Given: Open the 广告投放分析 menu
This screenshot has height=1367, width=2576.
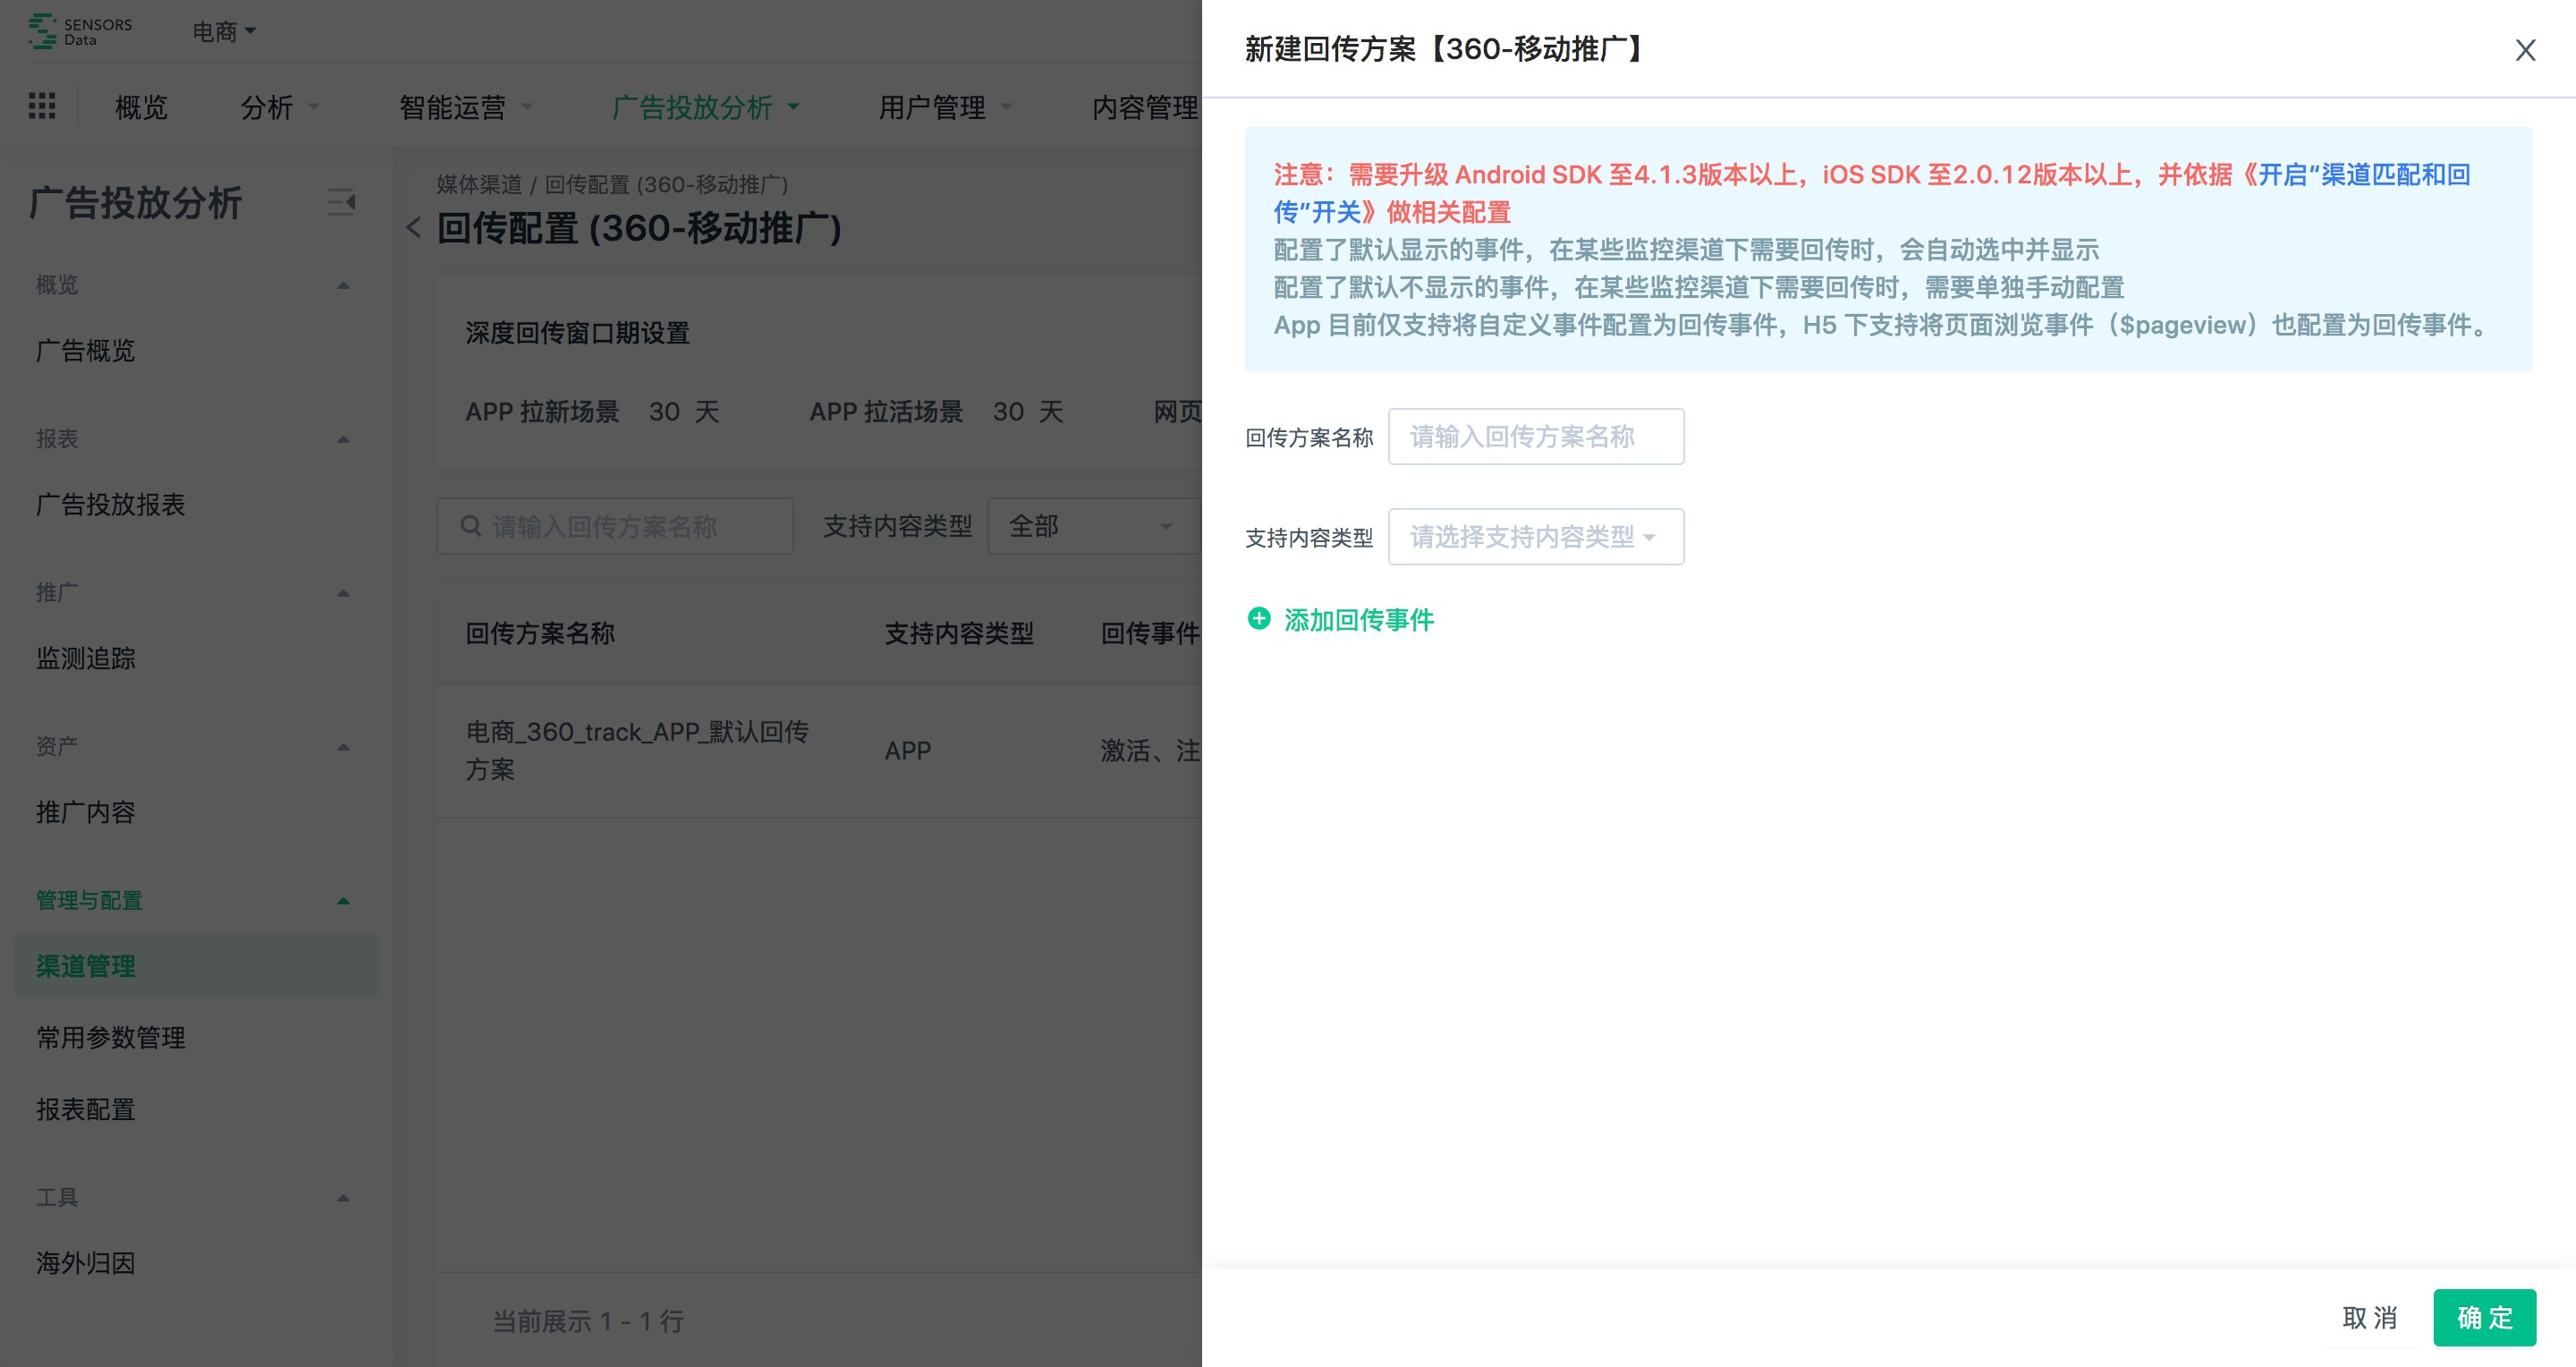Looking at the screenshot, I should [x=705, y=107].
